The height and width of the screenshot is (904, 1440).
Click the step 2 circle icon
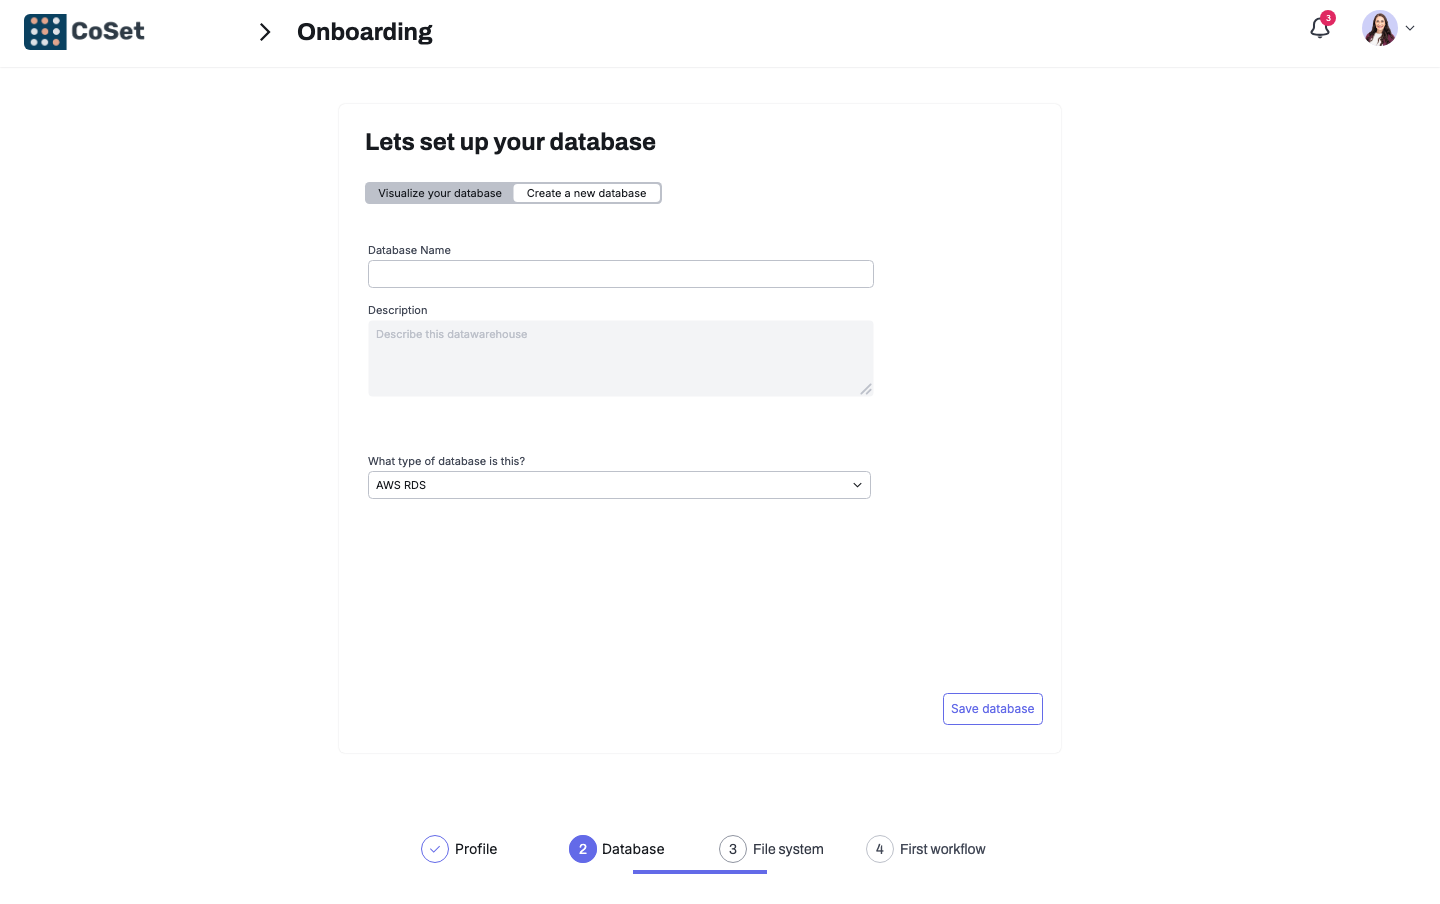(x=583, y=849)
